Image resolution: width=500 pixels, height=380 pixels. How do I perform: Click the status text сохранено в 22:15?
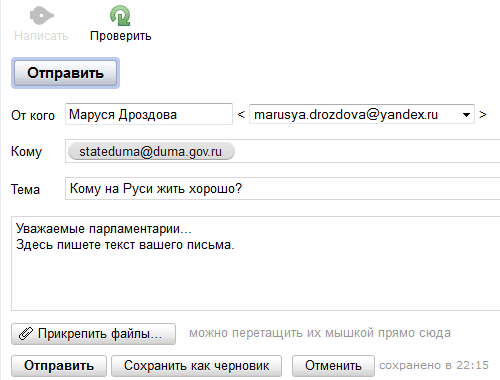[x=434, y=365]
